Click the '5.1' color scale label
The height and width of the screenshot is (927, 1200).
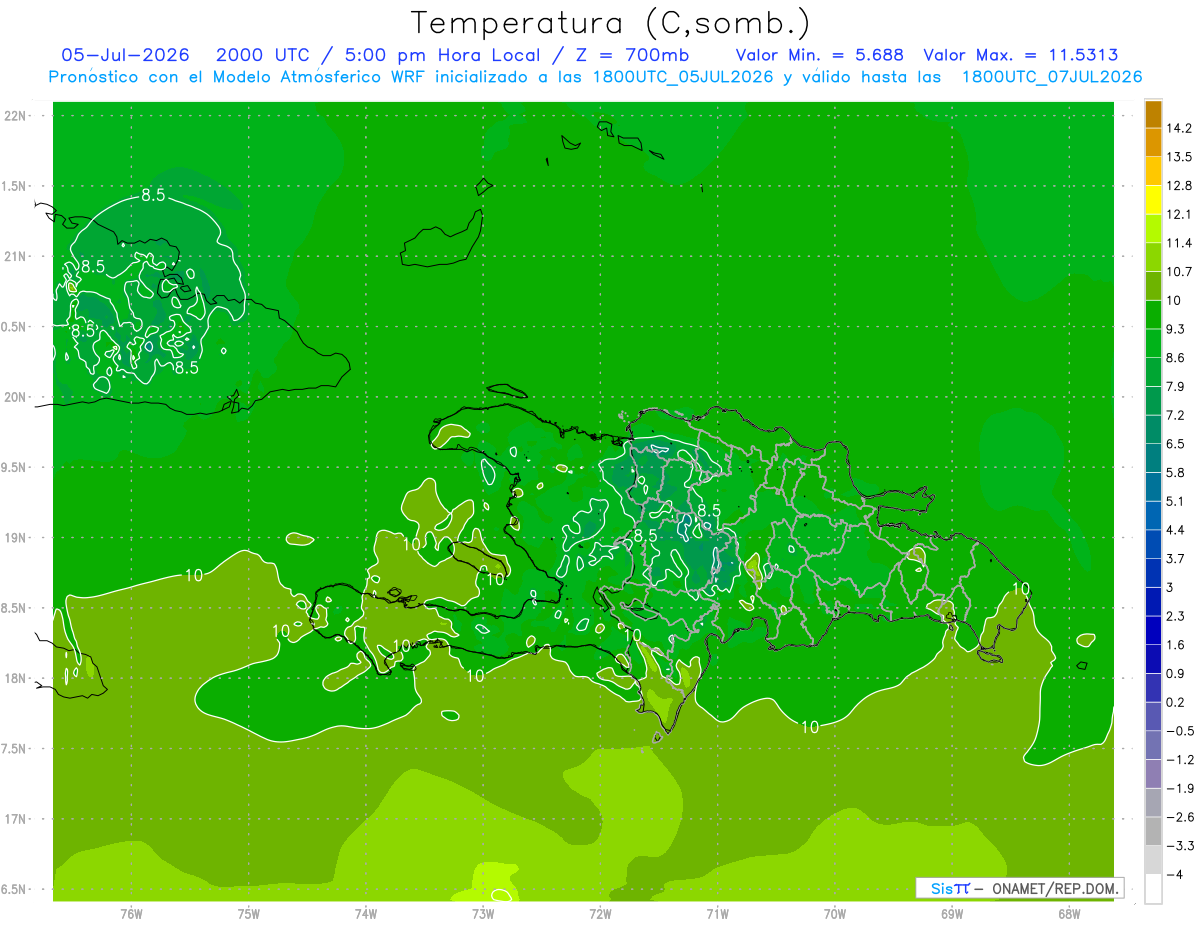[1175, 501]
